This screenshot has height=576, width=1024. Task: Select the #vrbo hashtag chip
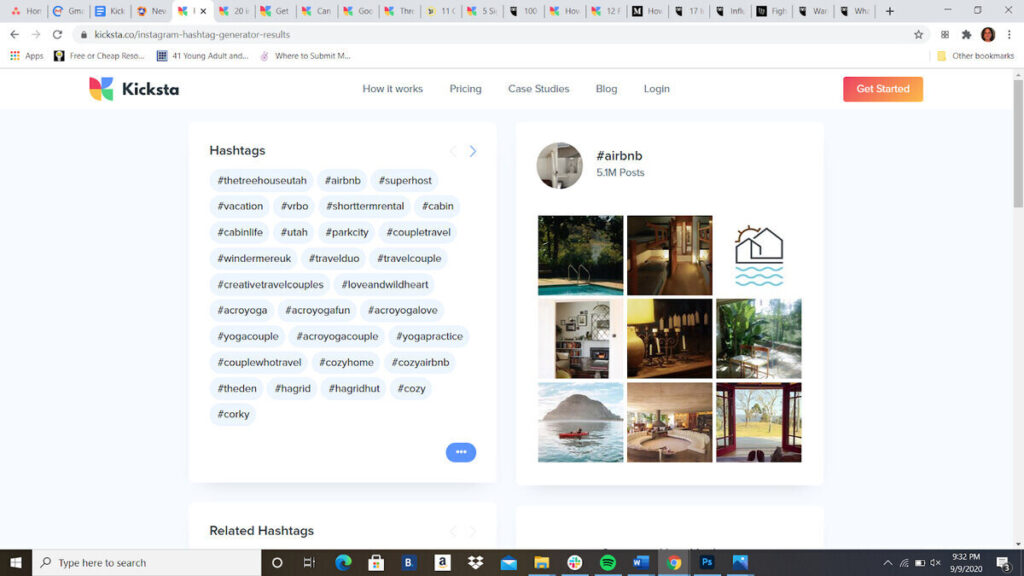pos(295,206)
